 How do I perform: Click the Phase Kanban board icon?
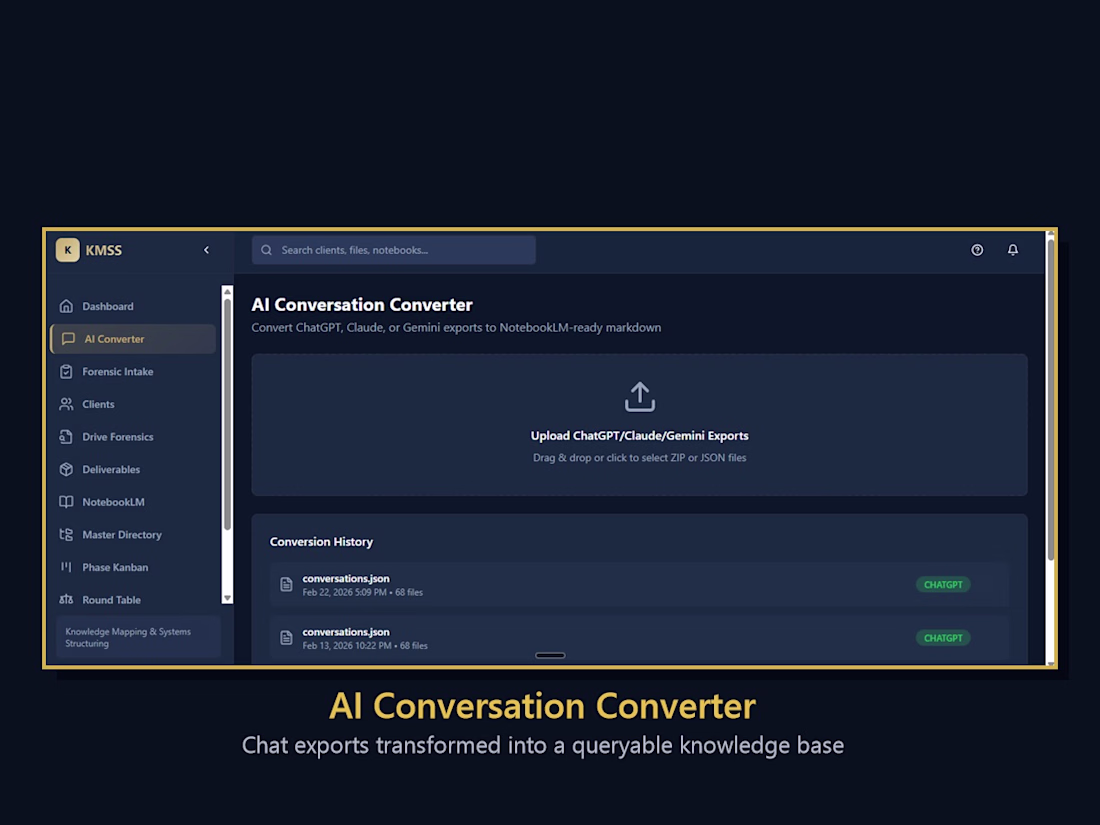click(66, 567)
